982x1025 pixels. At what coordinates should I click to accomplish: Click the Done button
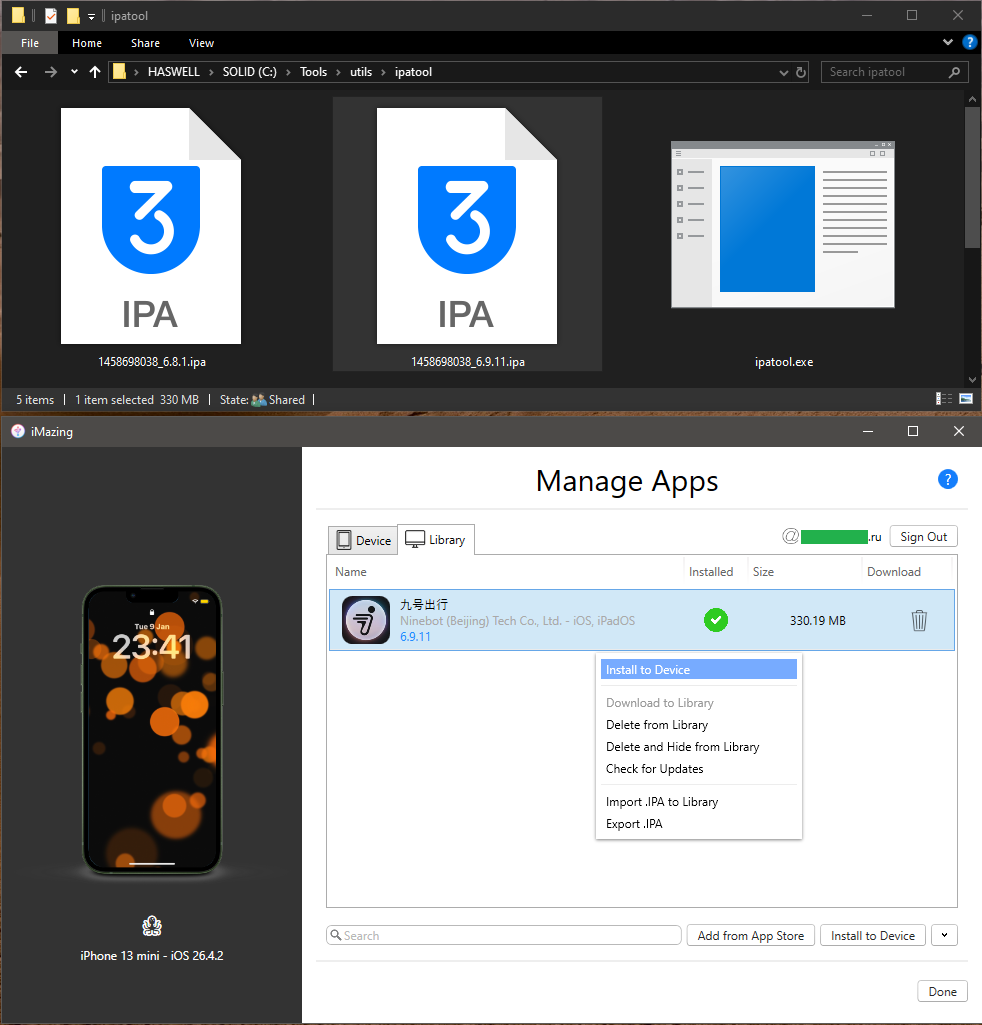(942, 992)
